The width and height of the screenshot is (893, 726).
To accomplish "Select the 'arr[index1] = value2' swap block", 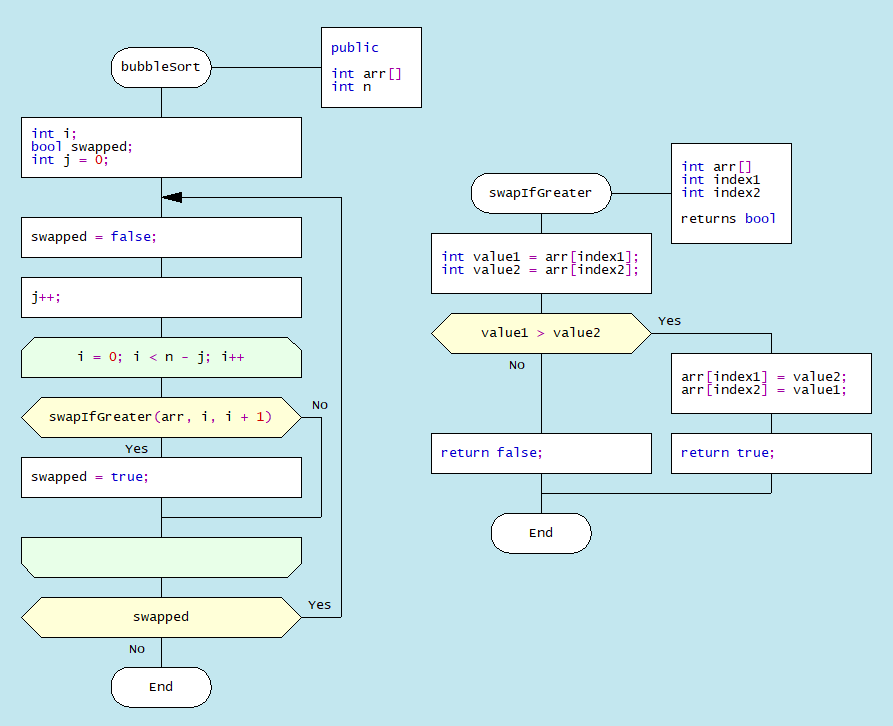I will (x=771, y=383).
